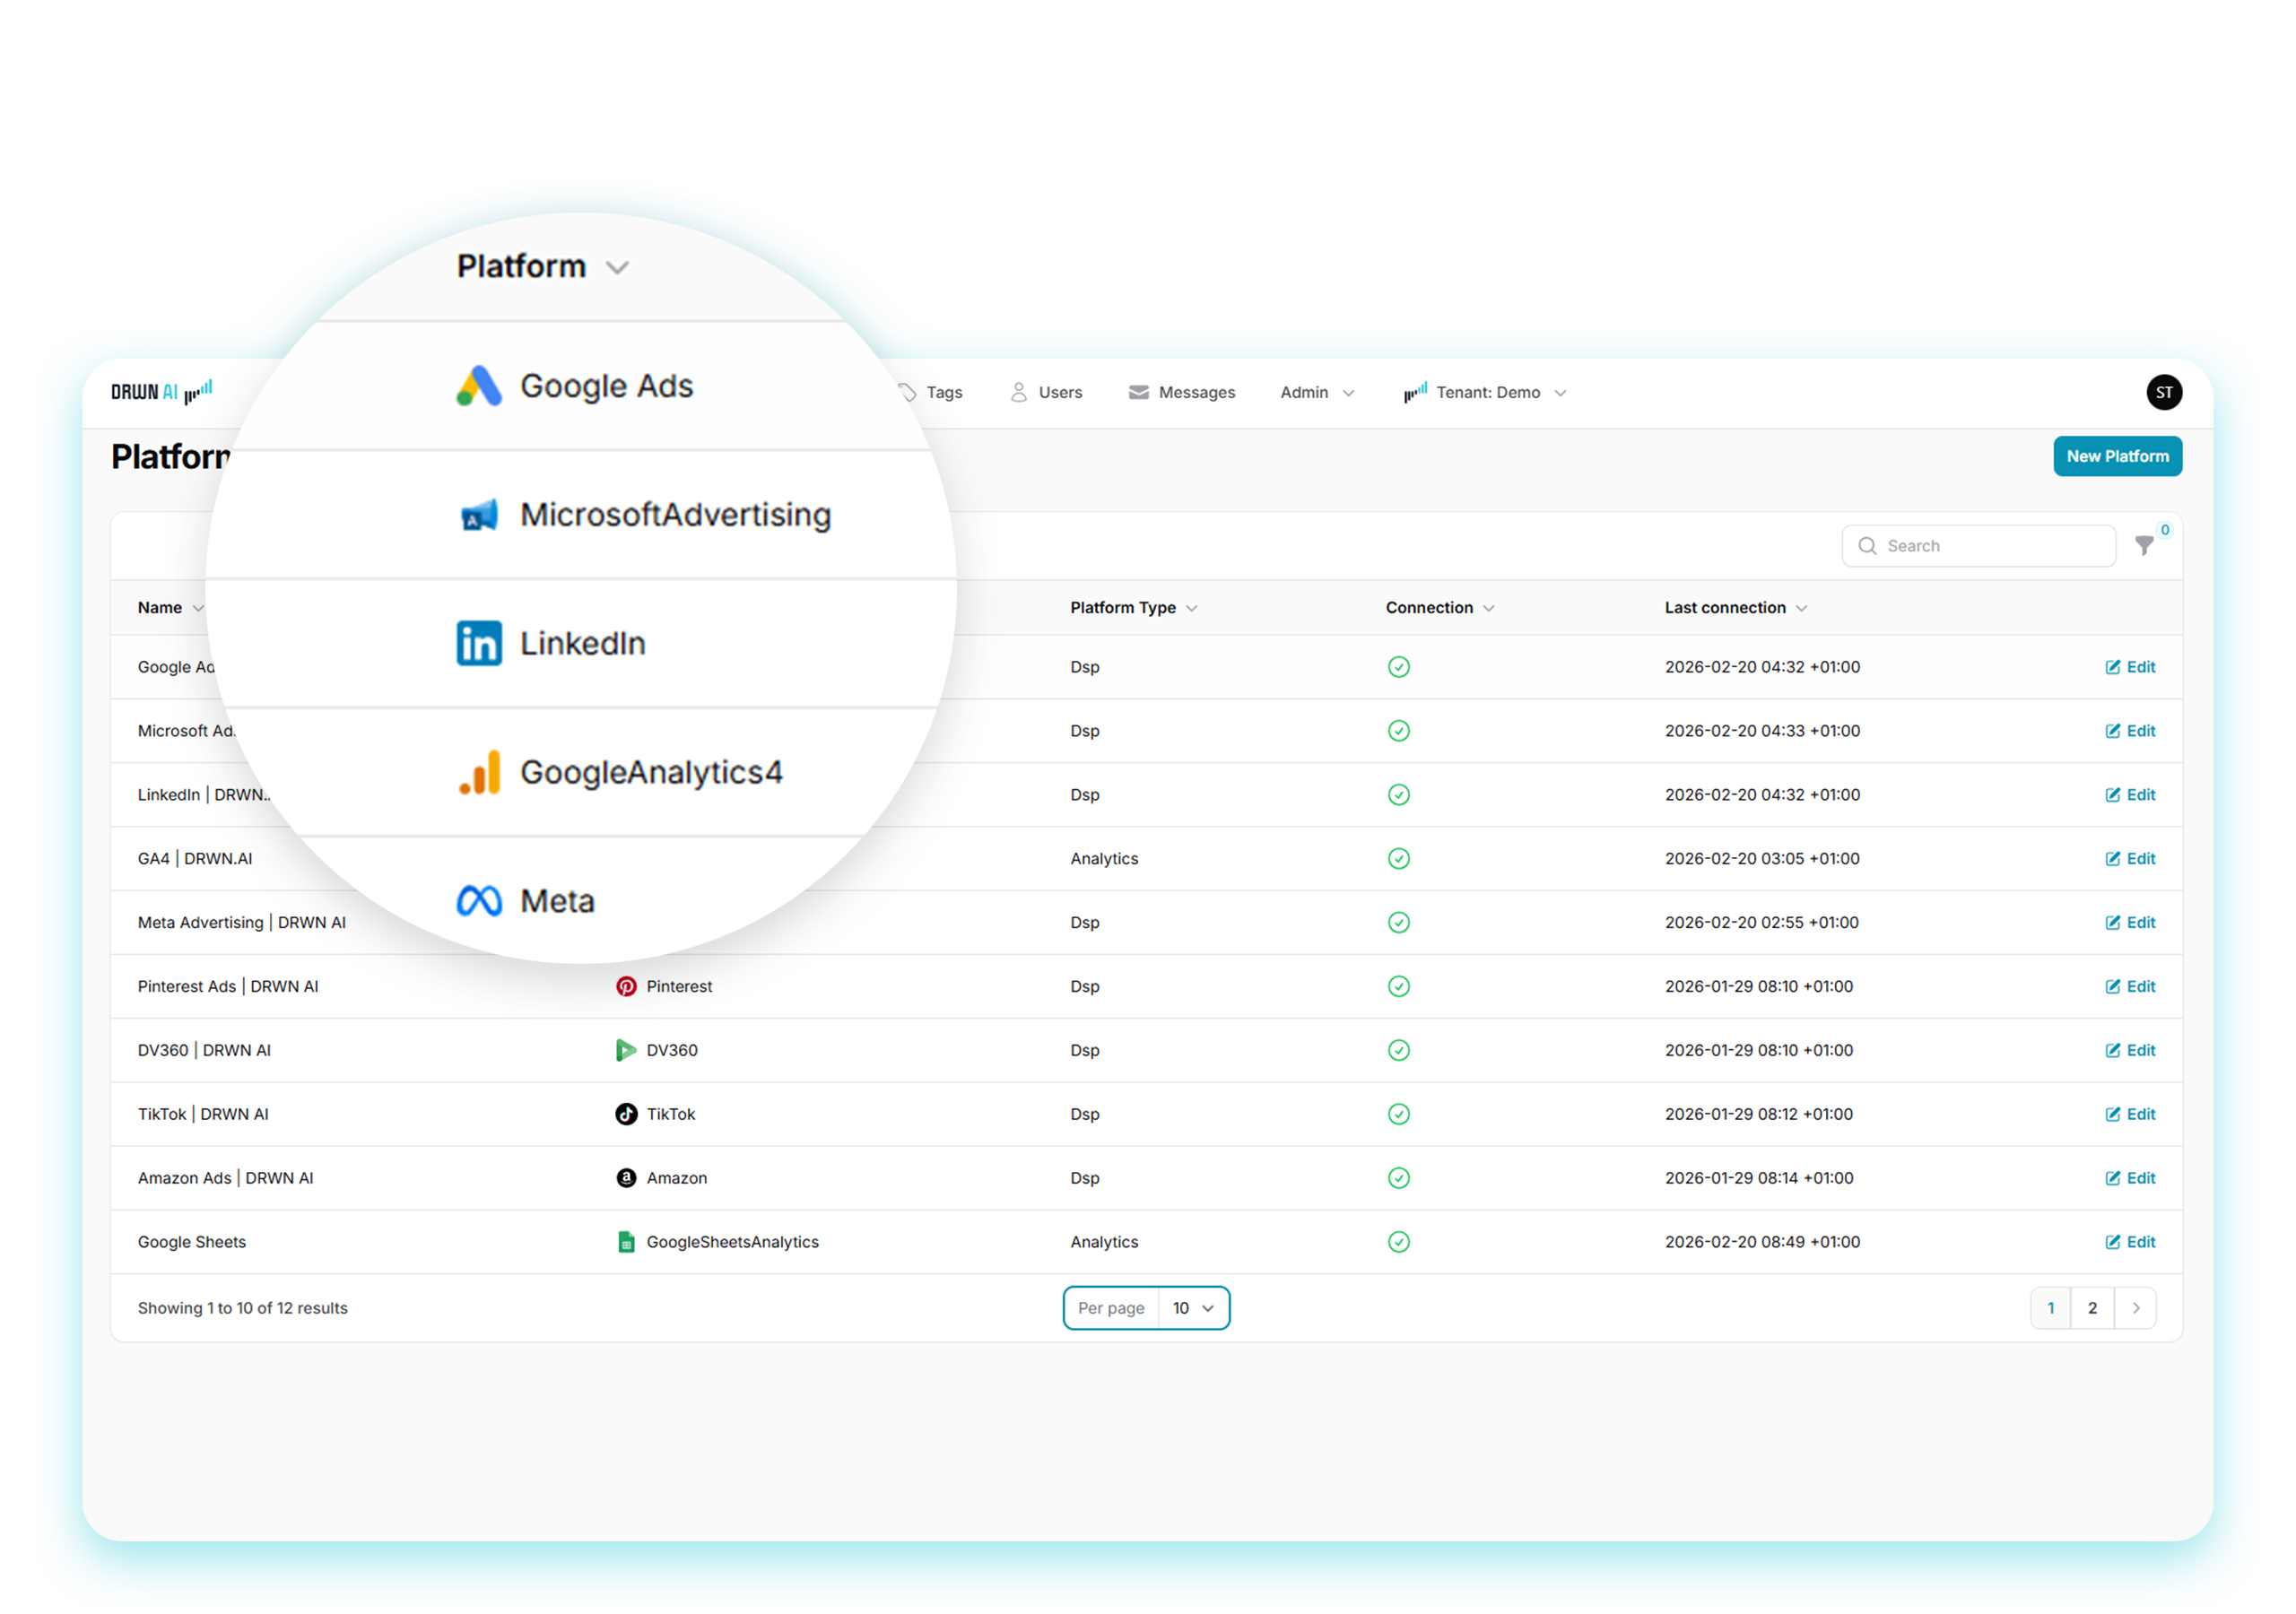
Task: Click the timestamp '2026-01-29 08:12 +01:00'
Action: coord(1759,1114)
